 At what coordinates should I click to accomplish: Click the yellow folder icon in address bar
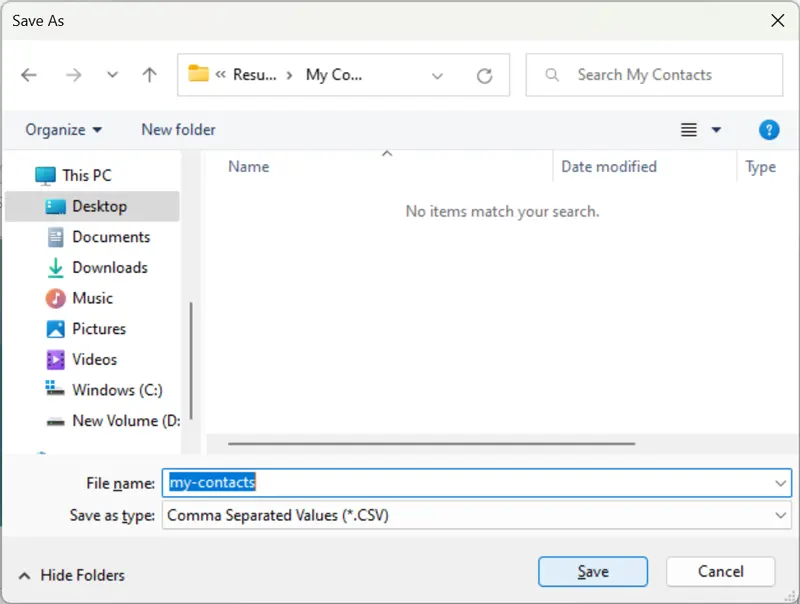pos(198,73)
